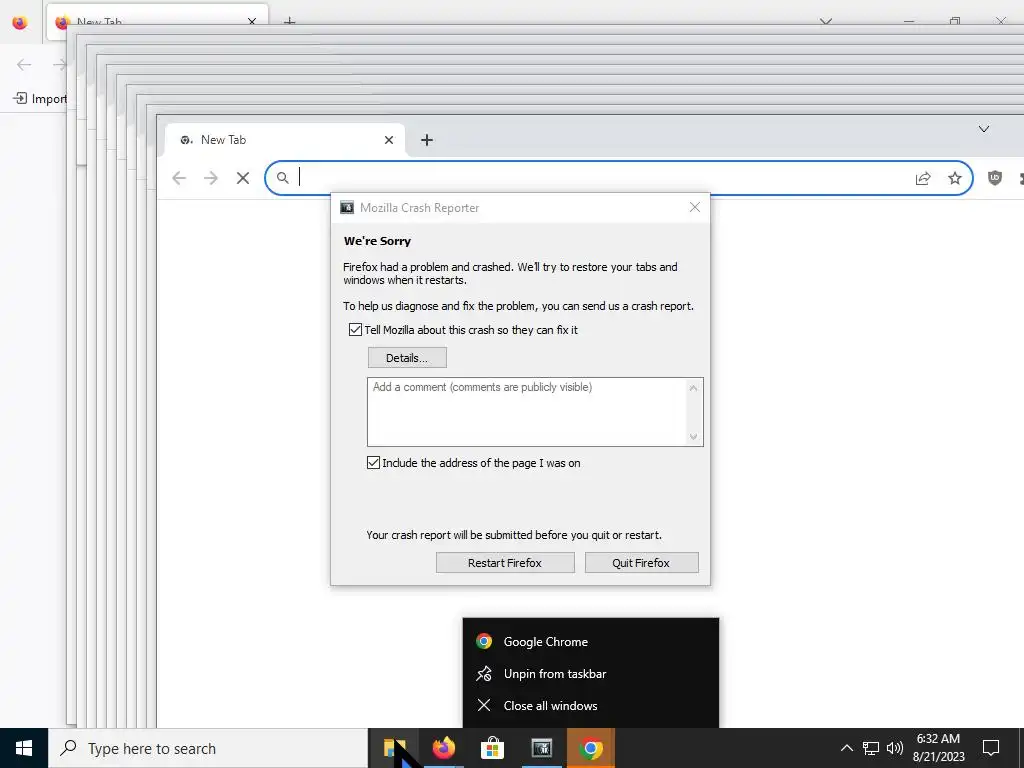The height and width of the screenshot is (768, 1024).
Task: Stop loading page in Chrome
Action: (243, 178)
